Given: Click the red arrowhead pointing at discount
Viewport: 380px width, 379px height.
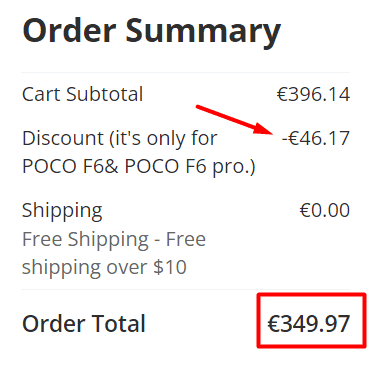Looking at the screenshot, I should pos(264,129).
